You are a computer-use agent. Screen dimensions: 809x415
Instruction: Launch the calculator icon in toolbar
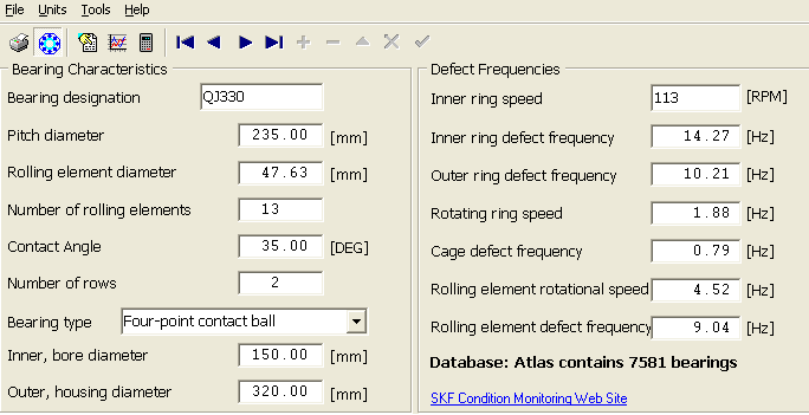[146, 42]
